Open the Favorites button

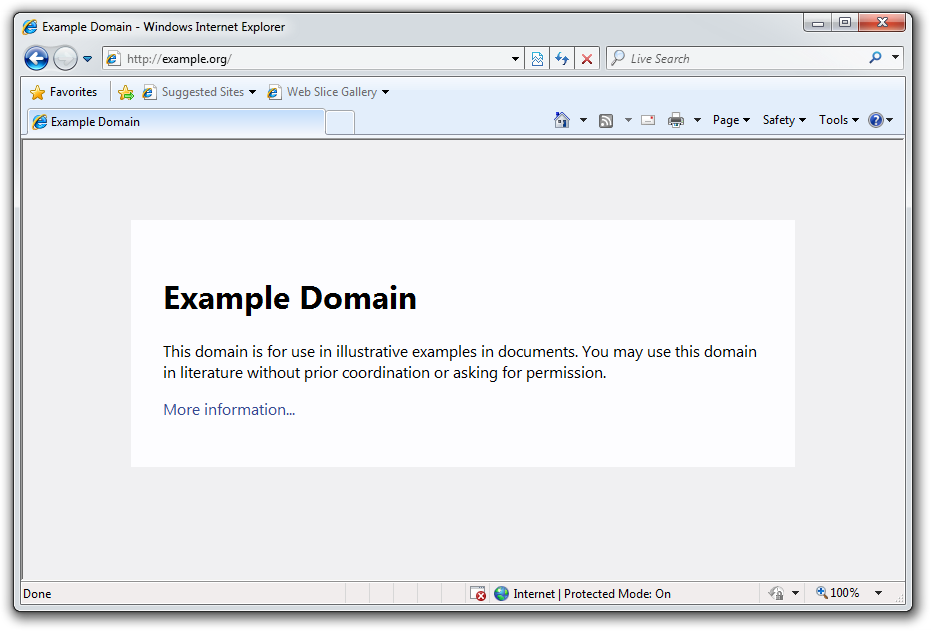(x=64, y=92)
